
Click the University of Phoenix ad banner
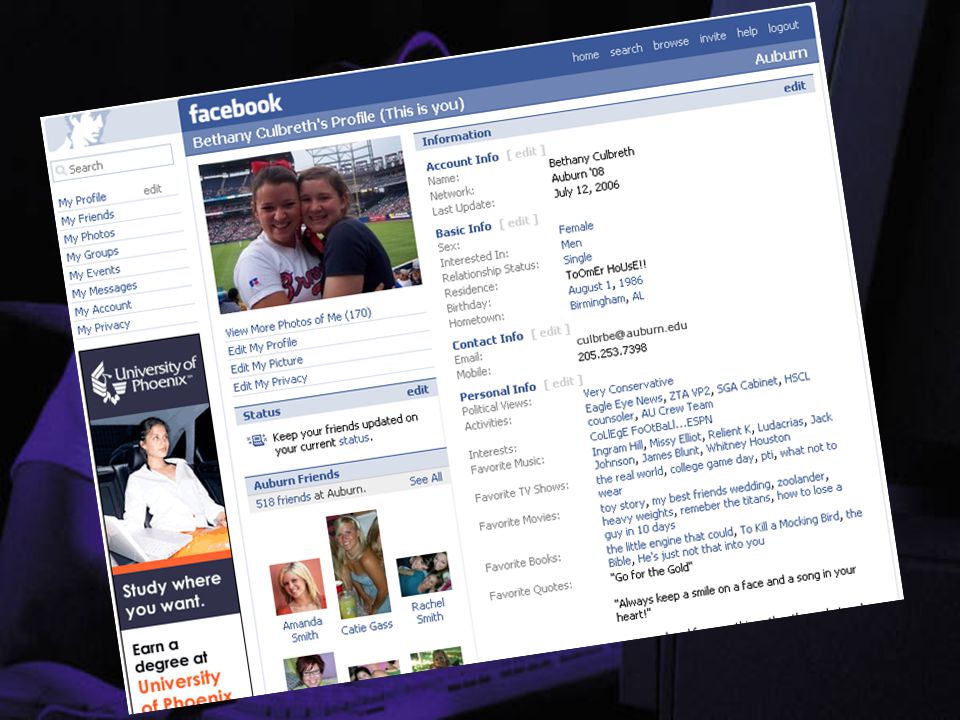coord(167,523)
